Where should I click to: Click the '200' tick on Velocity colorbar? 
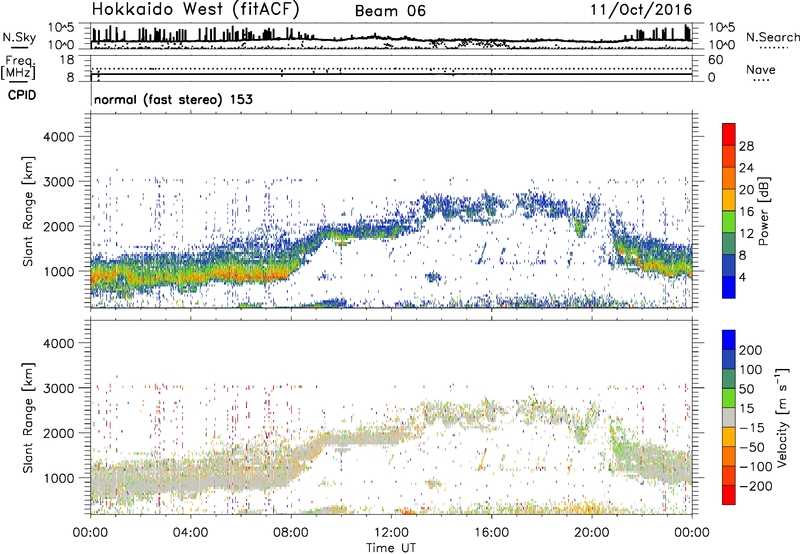tap(751, 350)
